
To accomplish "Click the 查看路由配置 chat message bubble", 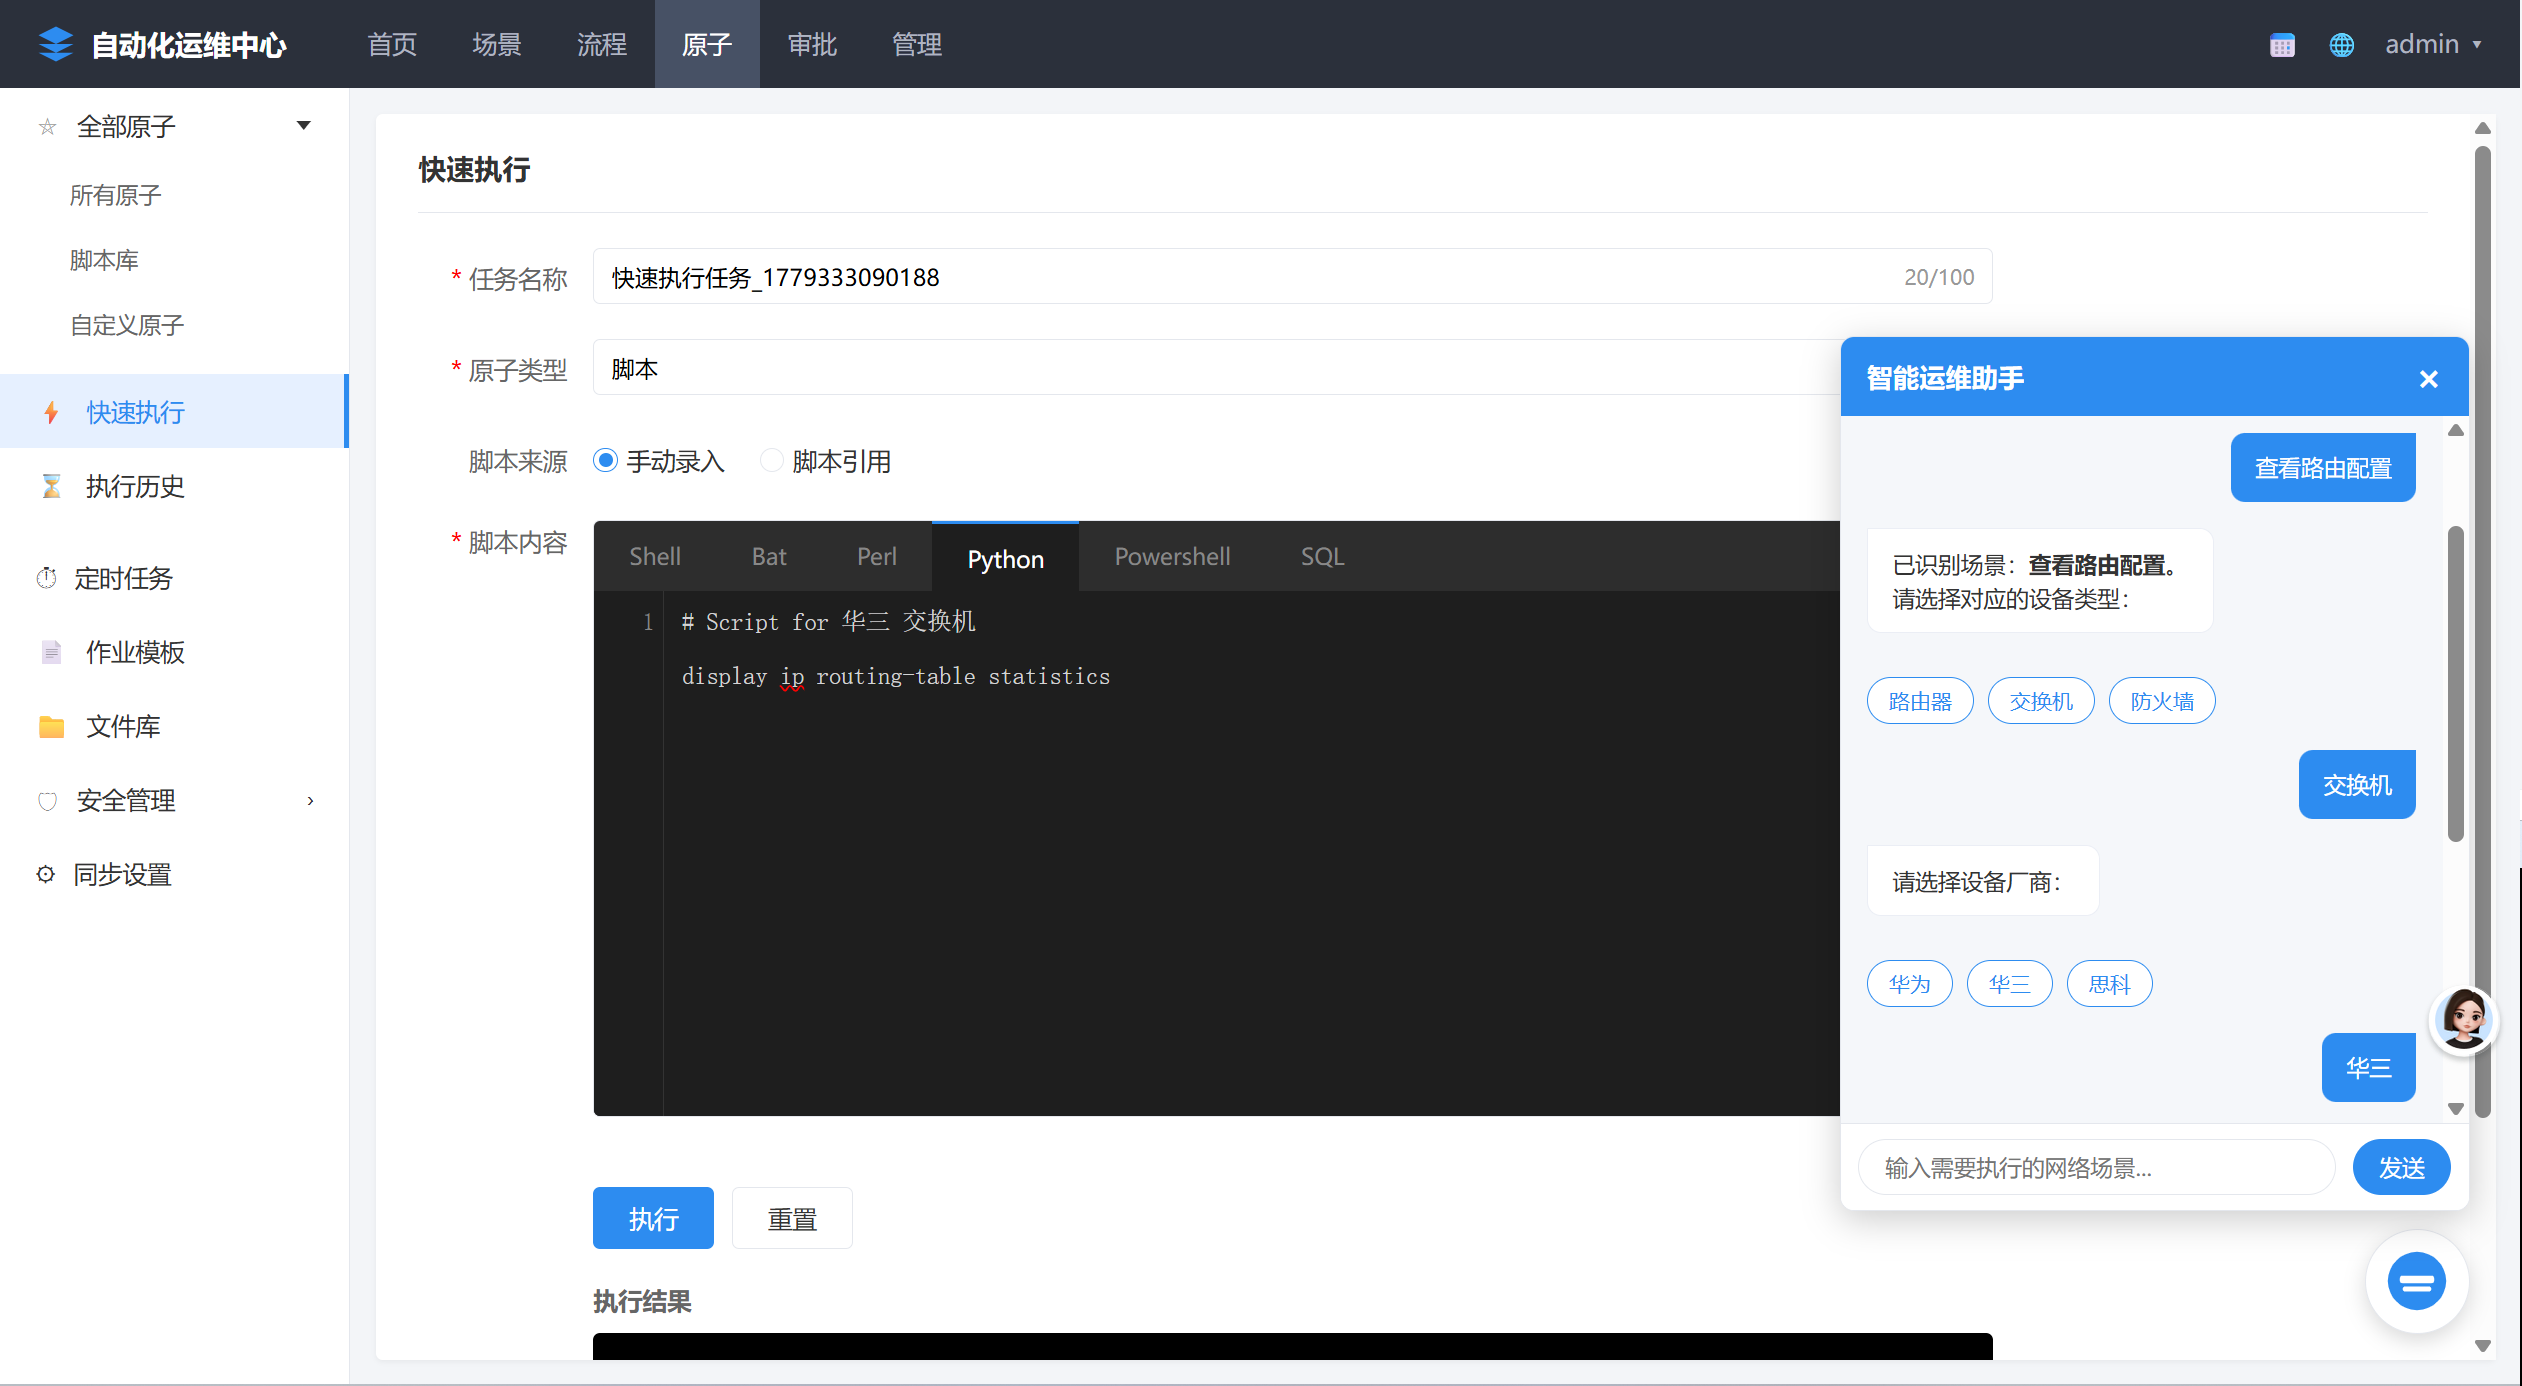I will pos(2322,467).
